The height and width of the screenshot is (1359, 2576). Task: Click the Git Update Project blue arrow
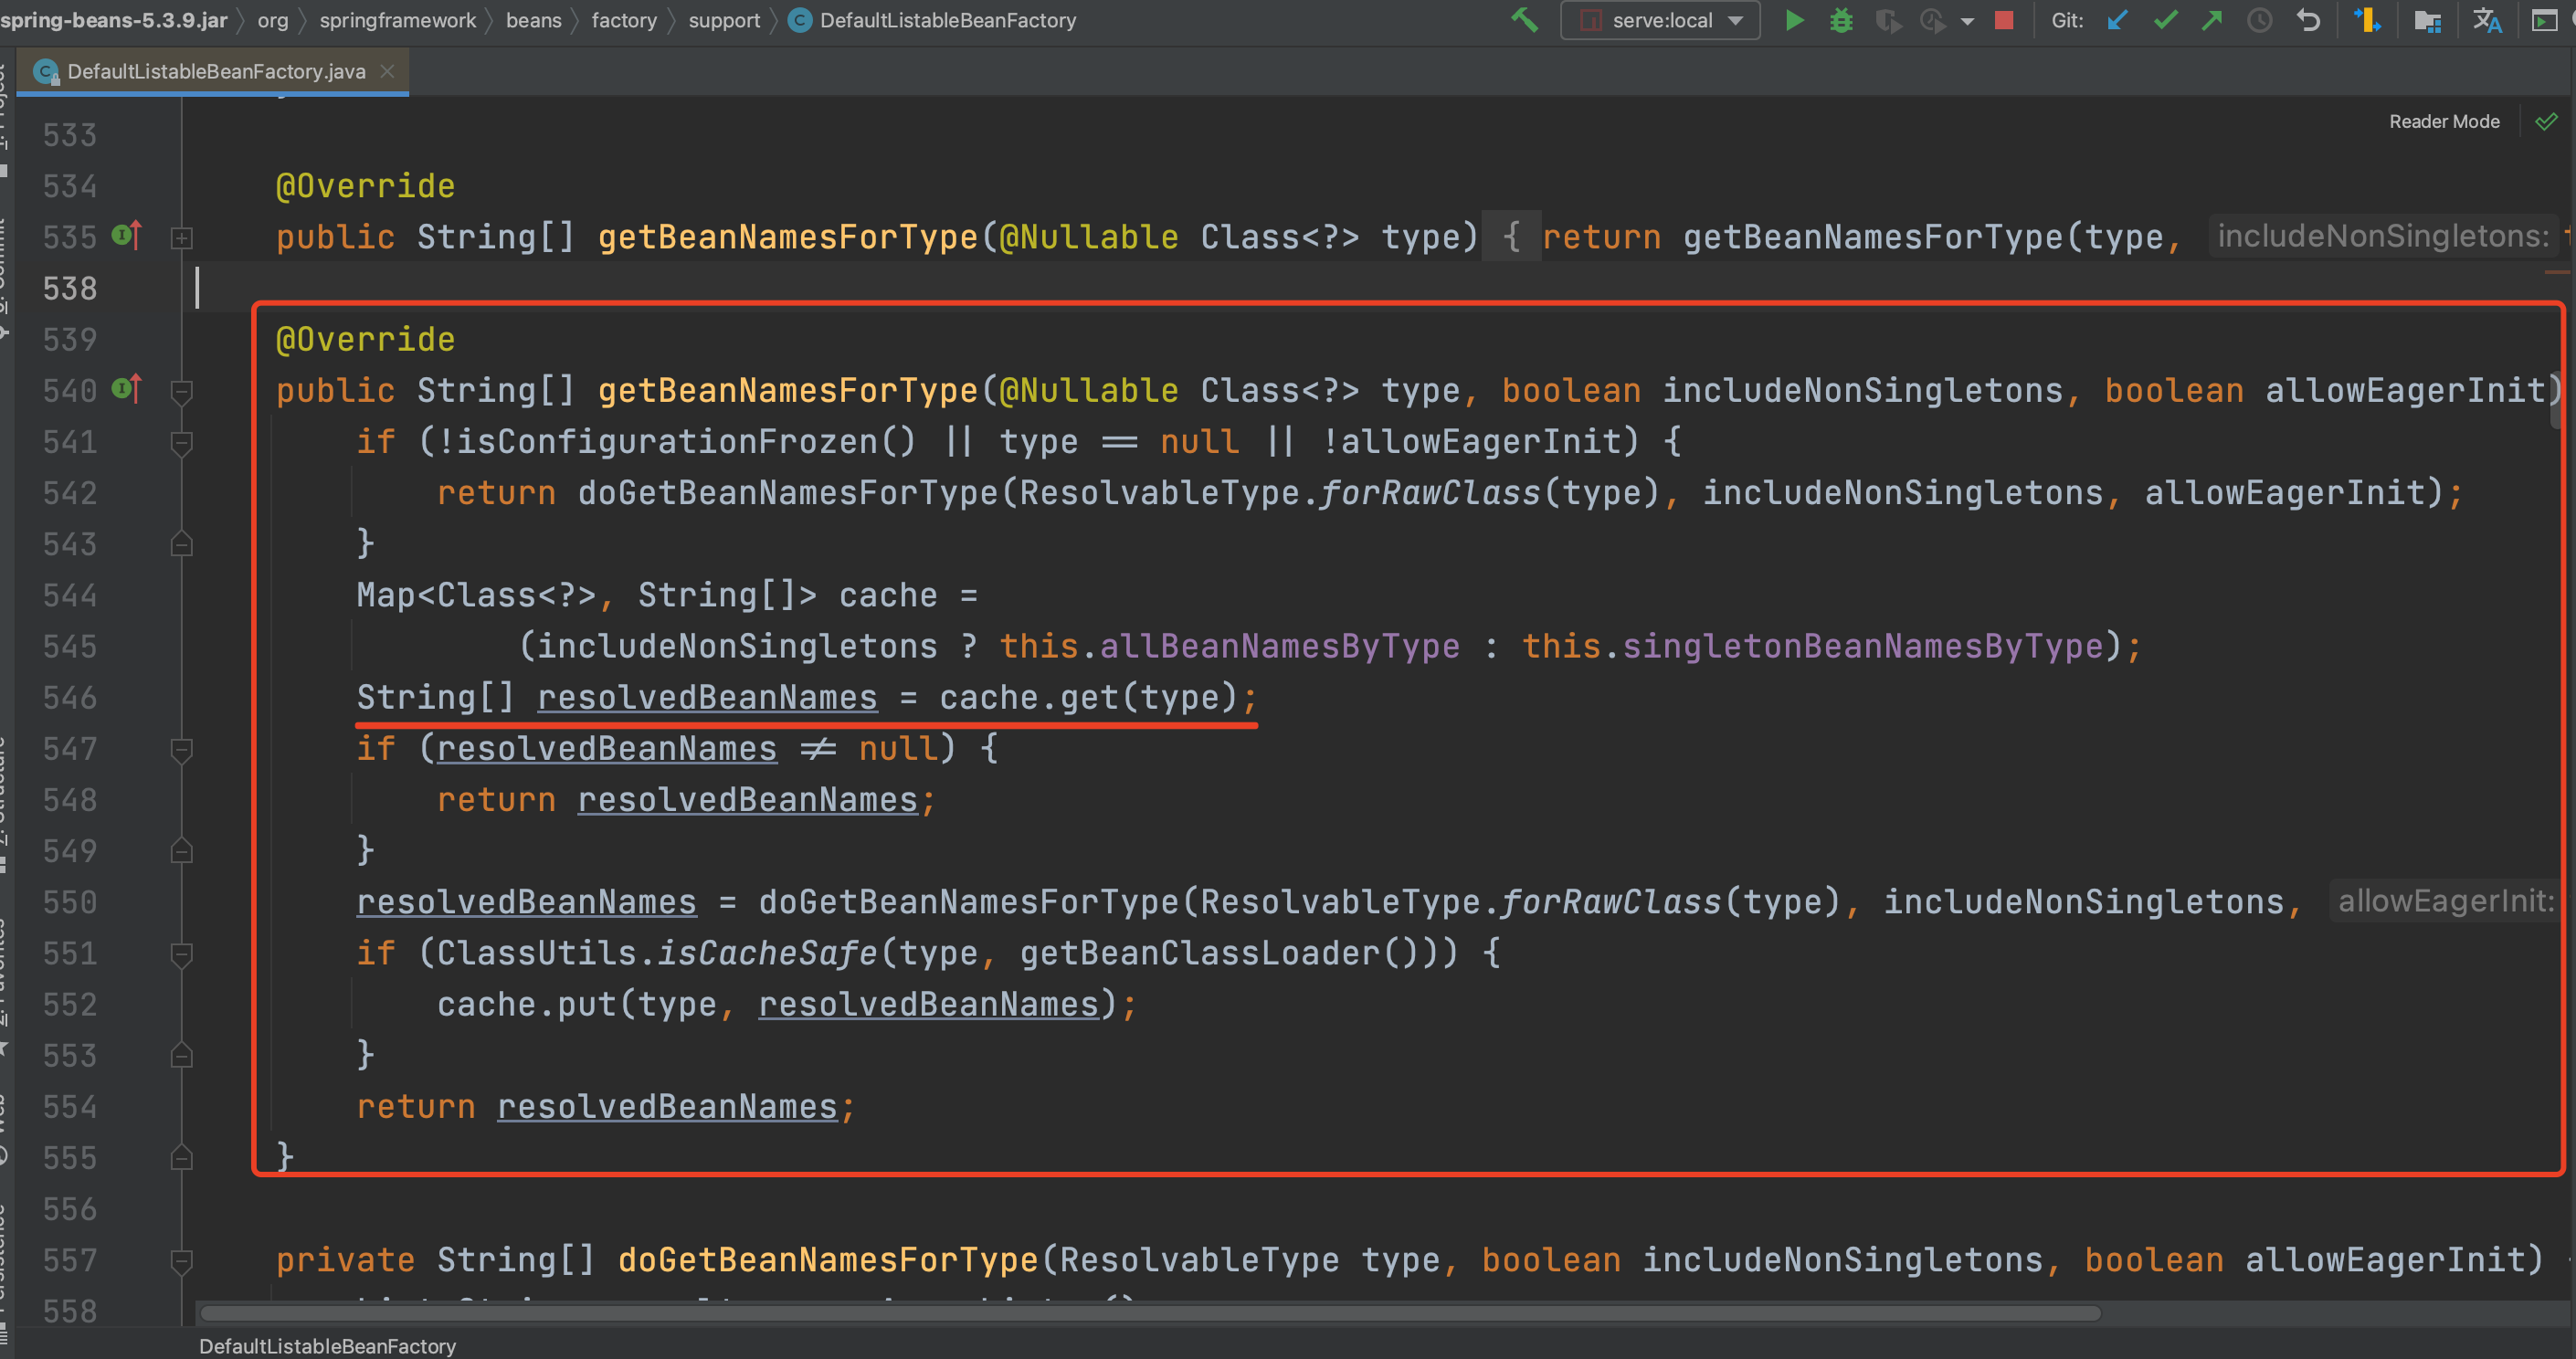pos(2117,20)
